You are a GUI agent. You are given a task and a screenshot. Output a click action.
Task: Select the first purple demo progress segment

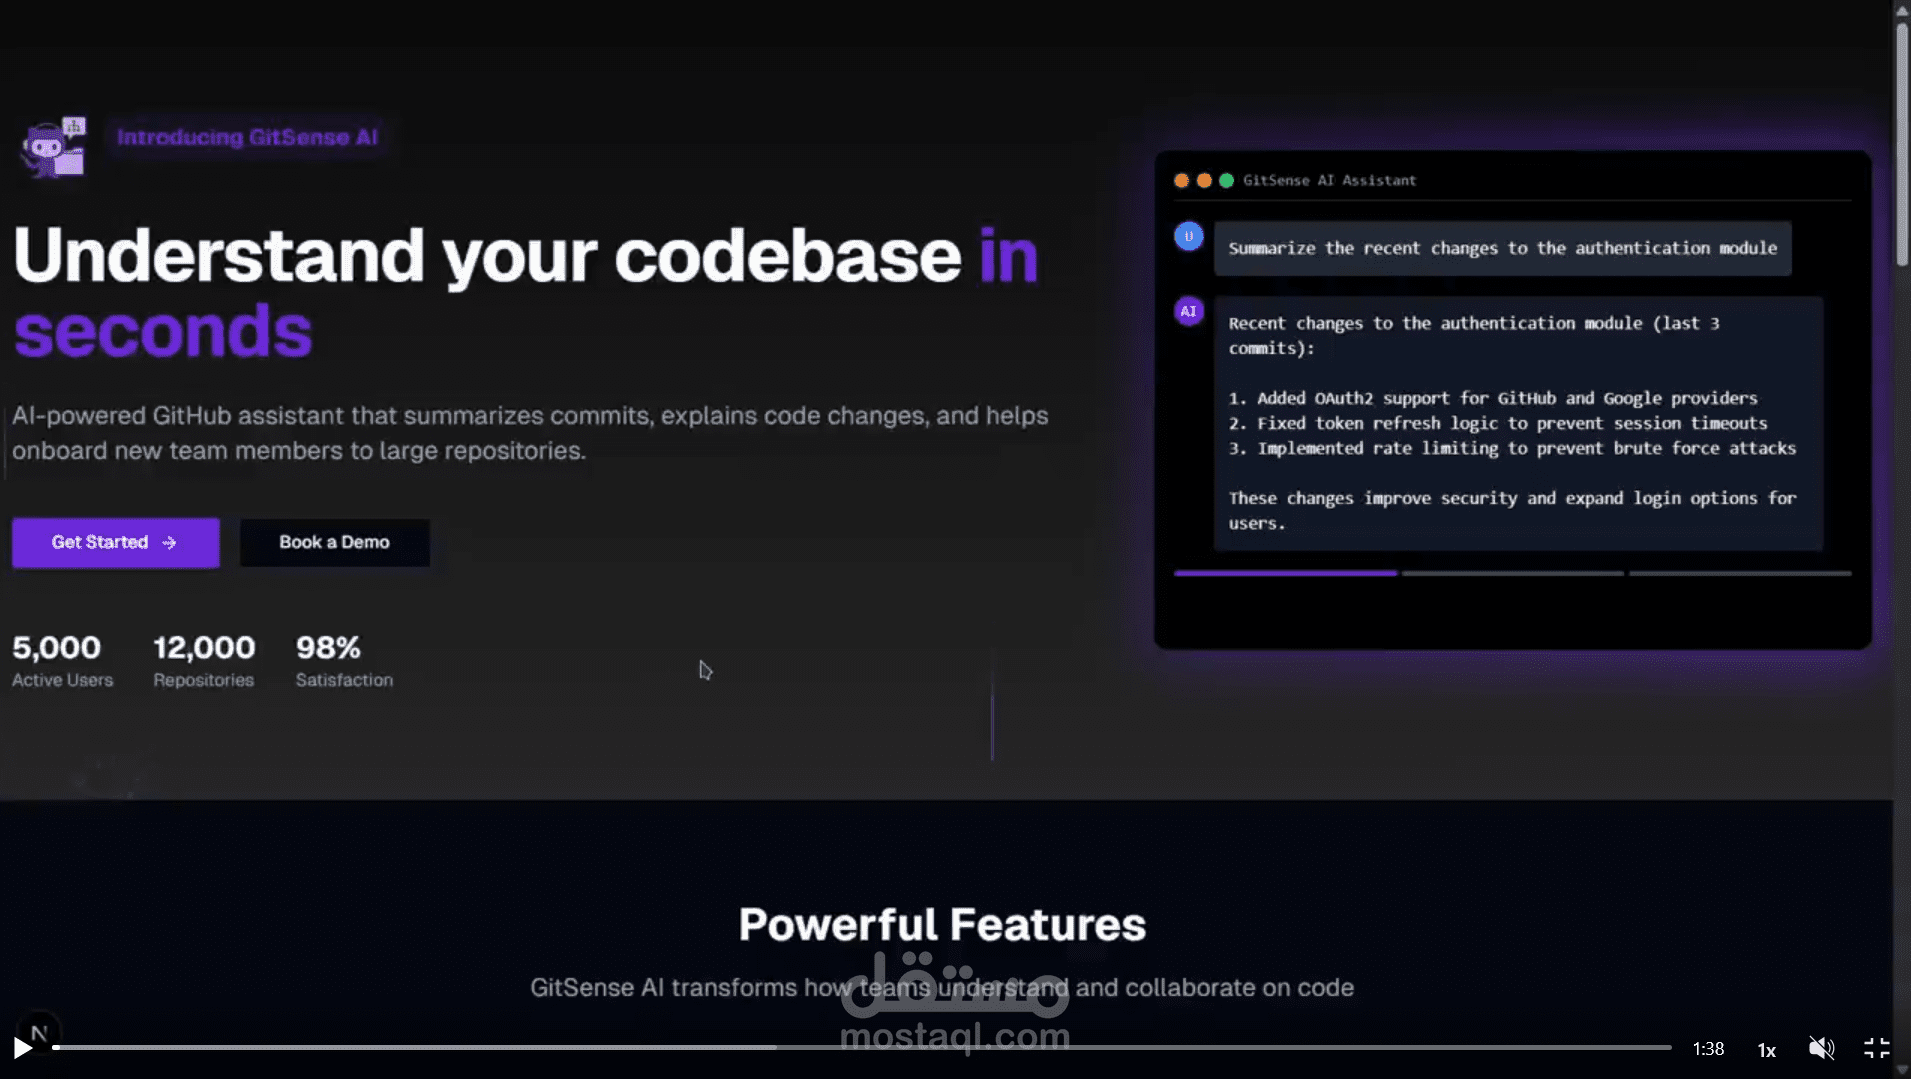(x=1285, y=573)
